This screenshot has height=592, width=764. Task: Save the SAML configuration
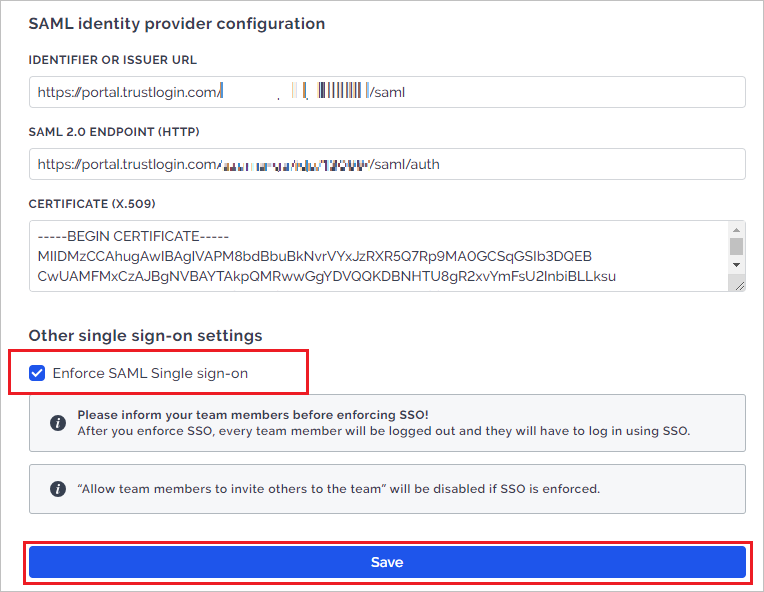pyautogui.click(x=387, y=562)
